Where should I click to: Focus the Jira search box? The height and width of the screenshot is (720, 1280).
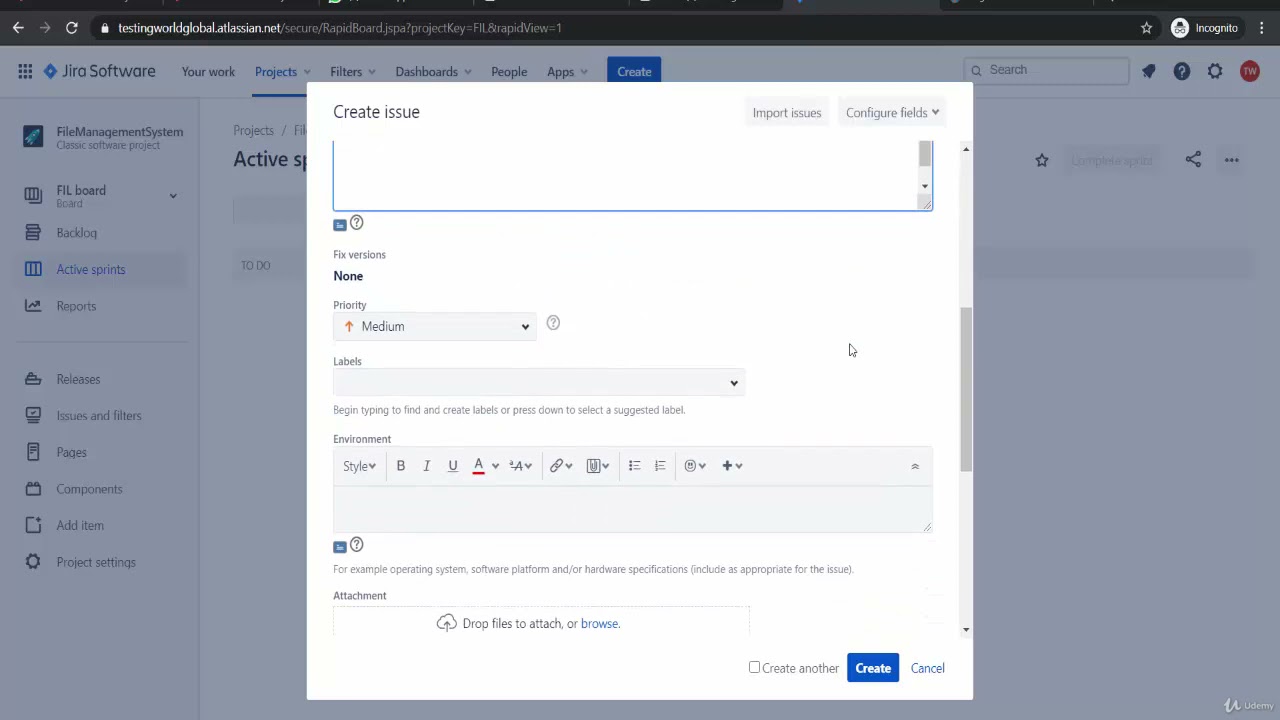pyautogui.click(x=1047, y=70)
